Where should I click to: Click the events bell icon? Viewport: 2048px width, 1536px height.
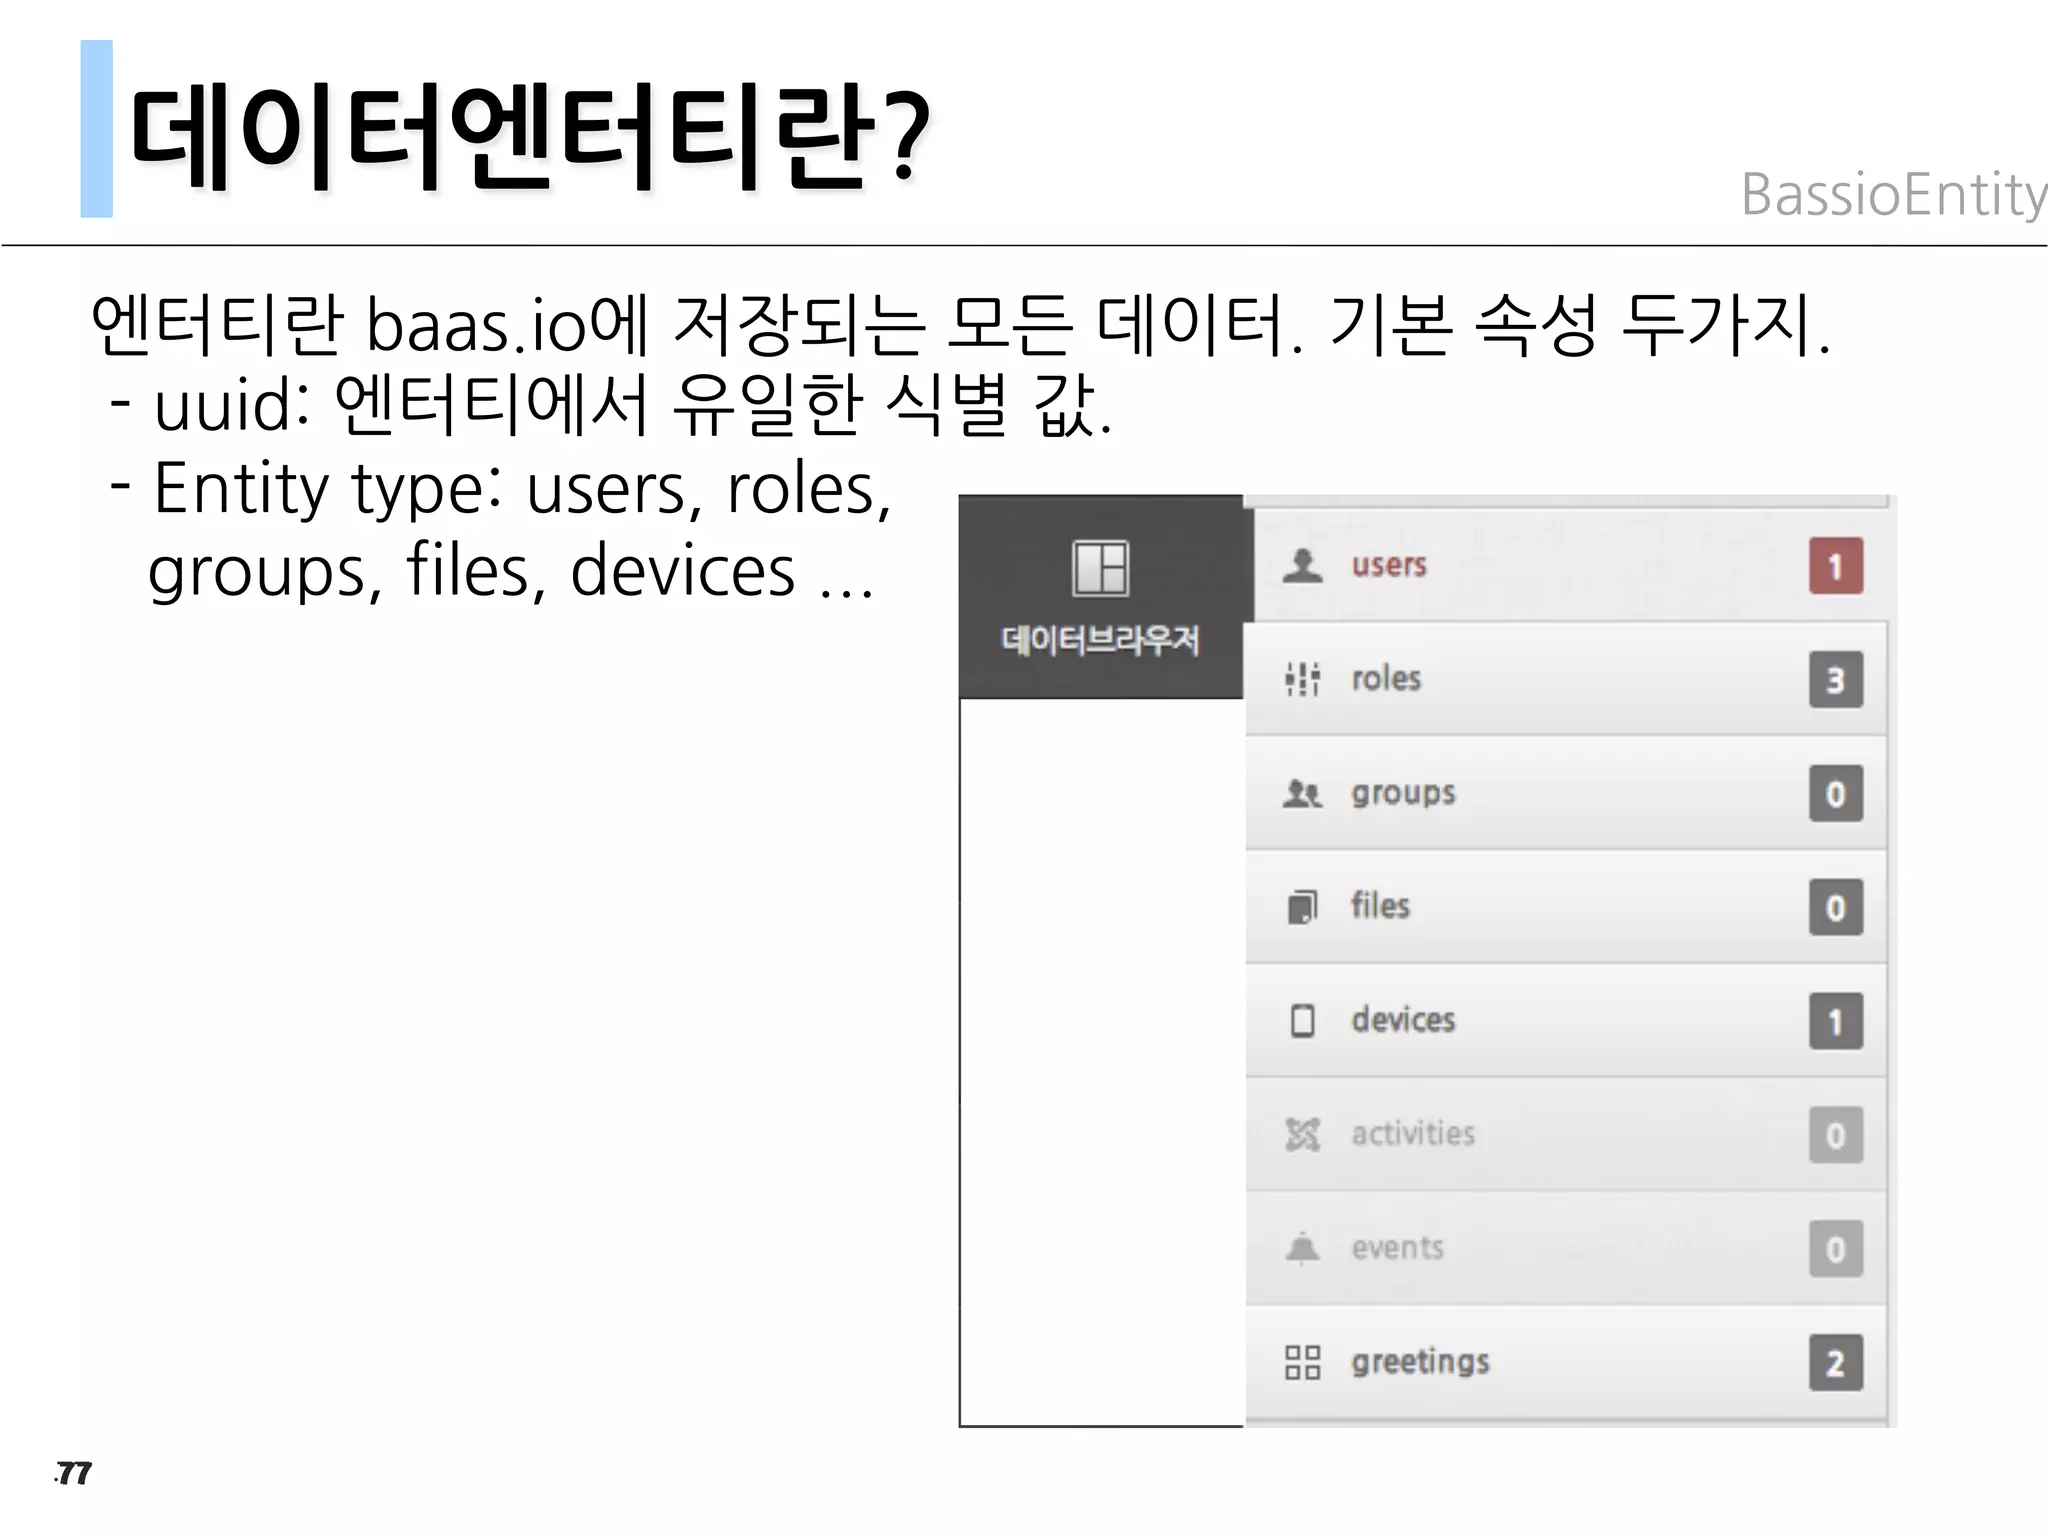click(1302, 1248)
